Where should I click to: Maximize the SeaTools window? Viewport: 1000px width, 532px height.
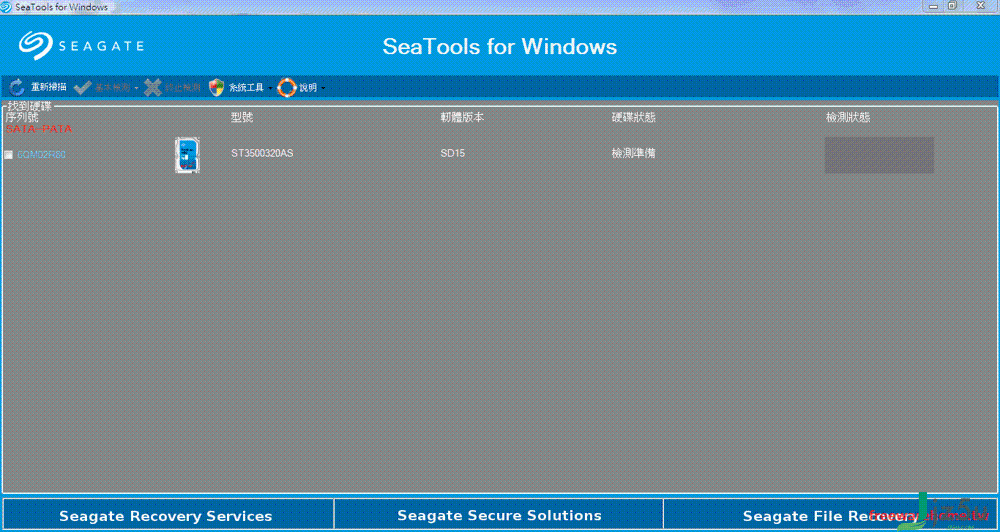coord(952,6)
